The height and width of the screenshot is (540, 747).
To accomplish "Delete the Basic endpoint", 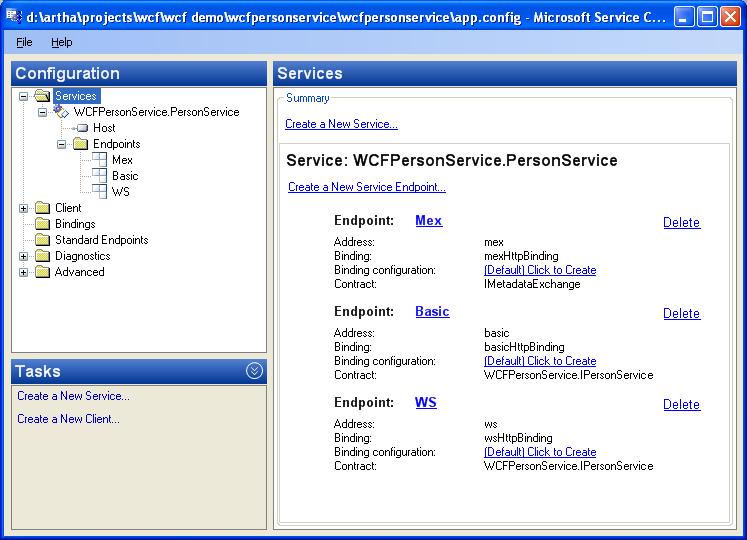I will coord(682,314).
